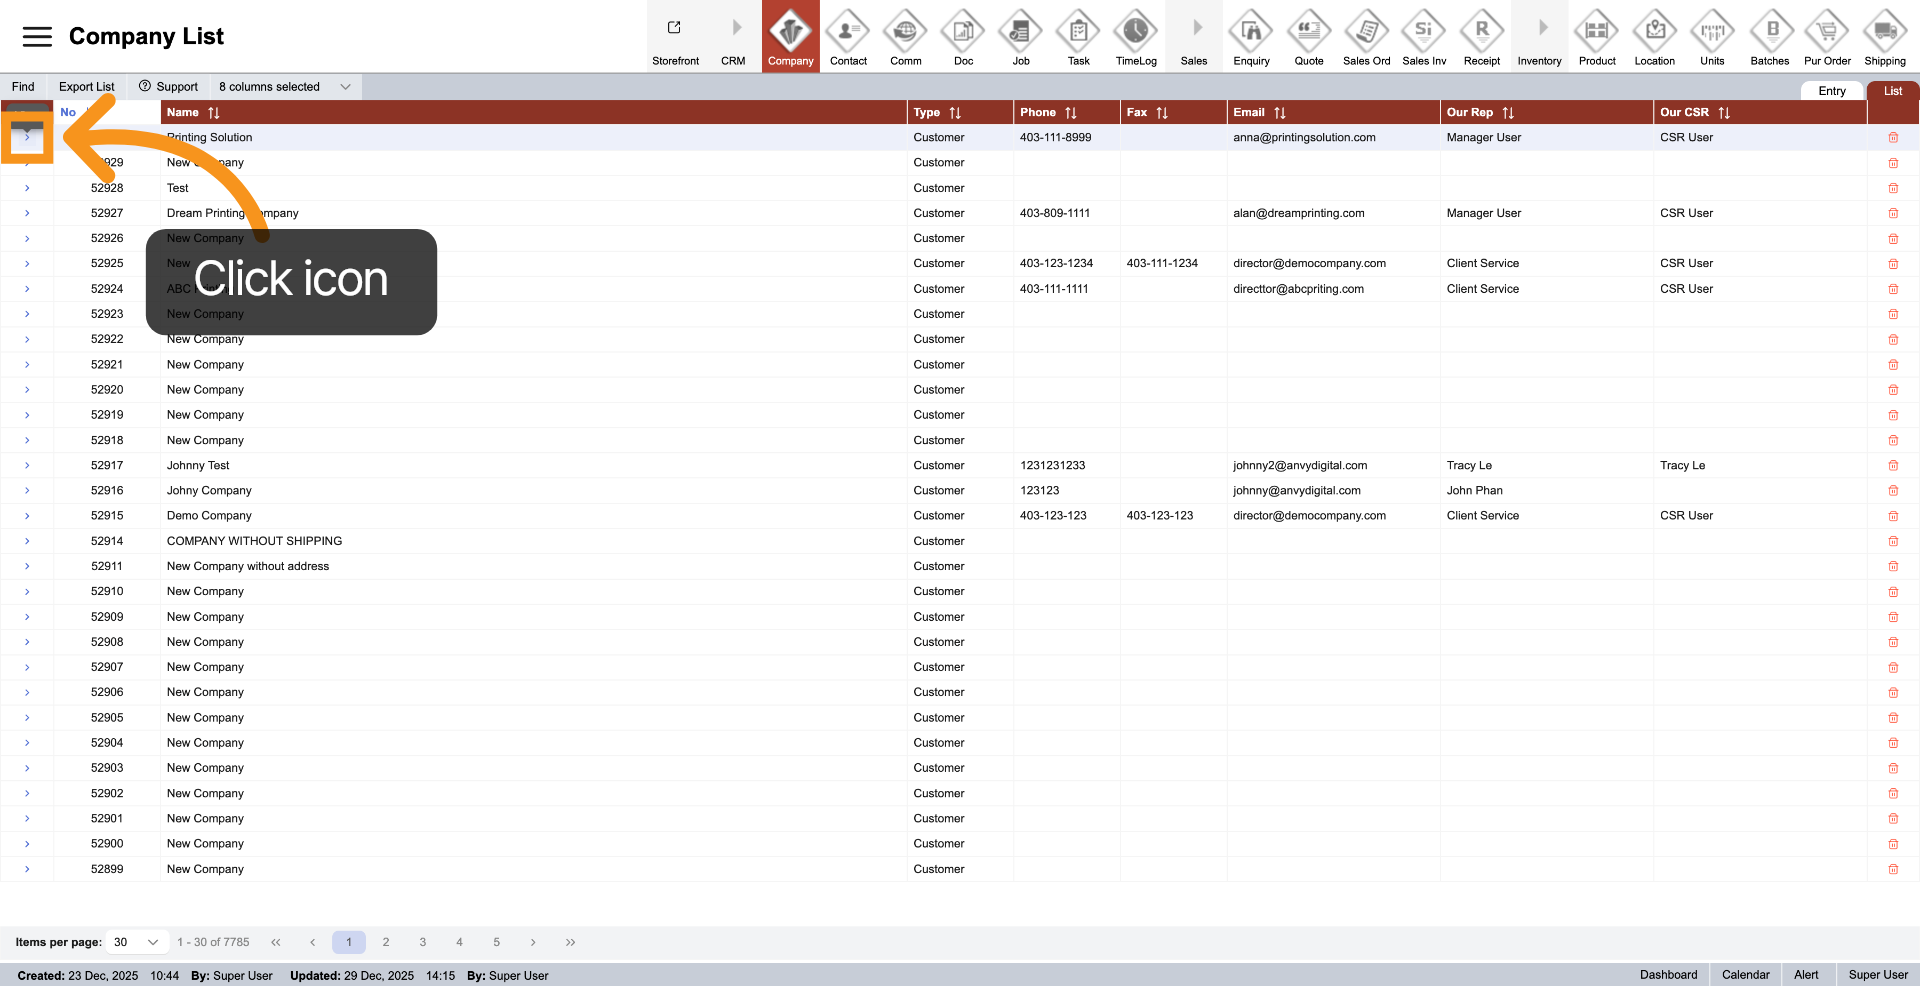Open the Inventory module
The image size is (1920, 986).
coord(1539,36)
